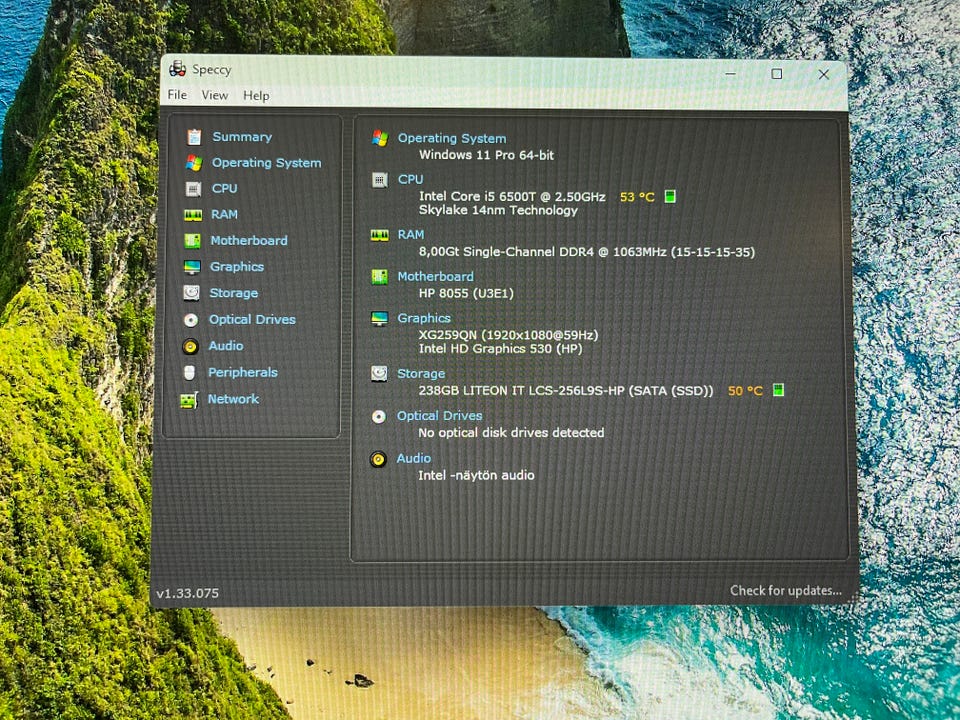Open RAM heading link in summary panel
The image size is (960, 720).
coord(410,234)
